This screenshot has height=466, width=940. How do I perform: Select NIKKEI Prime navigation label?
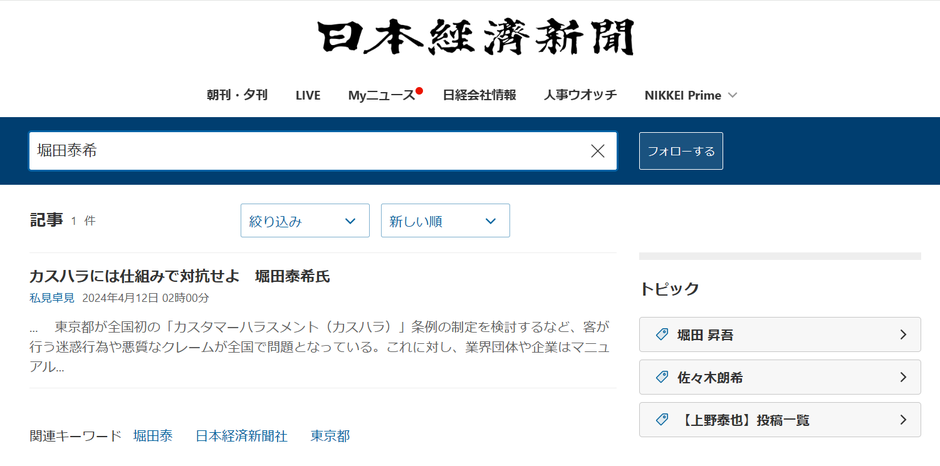tap(683, 95)
